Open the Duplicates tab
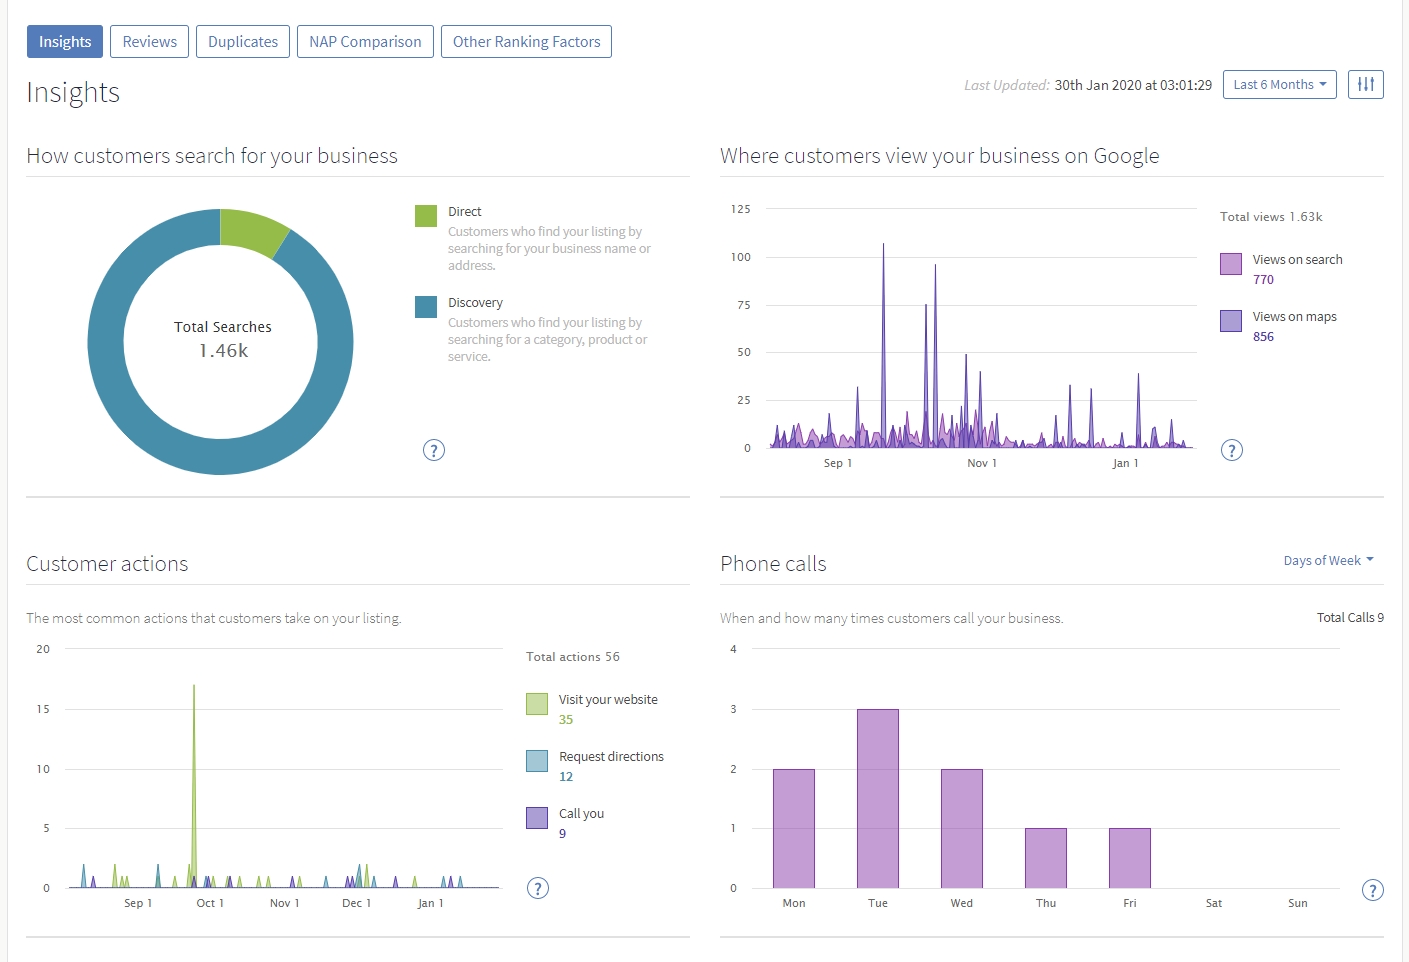This screenshot has height=962, width=1409. [x=243, y=42]
